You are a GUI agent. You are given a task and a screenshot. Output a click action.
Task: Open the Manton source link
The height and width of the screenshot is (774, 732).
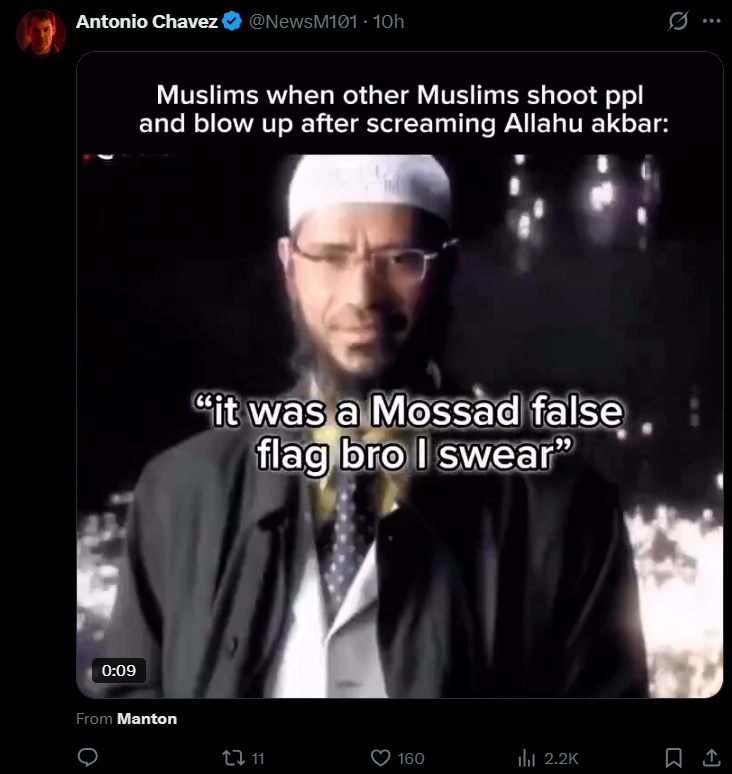pos(147,719)
